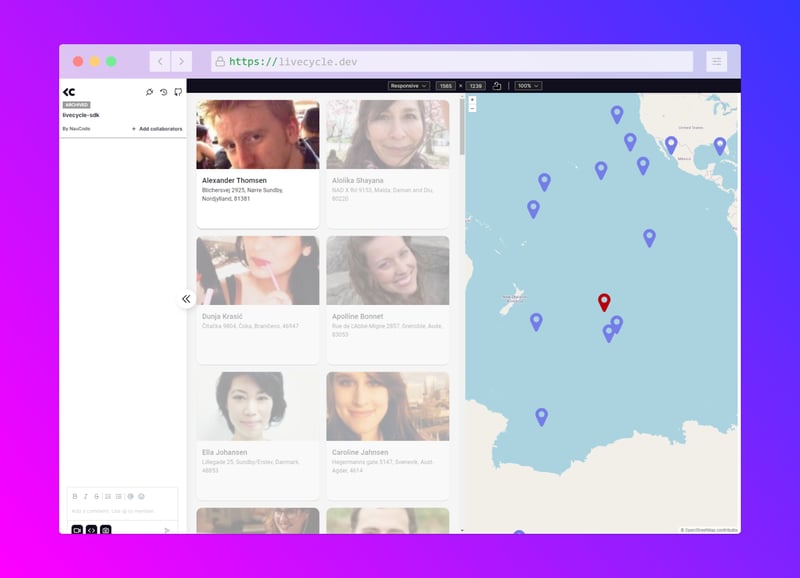Screen dimensions: 800x578
Task: Click the OpenStreetMap contributors attribution
Action: [x=709, y=530]
